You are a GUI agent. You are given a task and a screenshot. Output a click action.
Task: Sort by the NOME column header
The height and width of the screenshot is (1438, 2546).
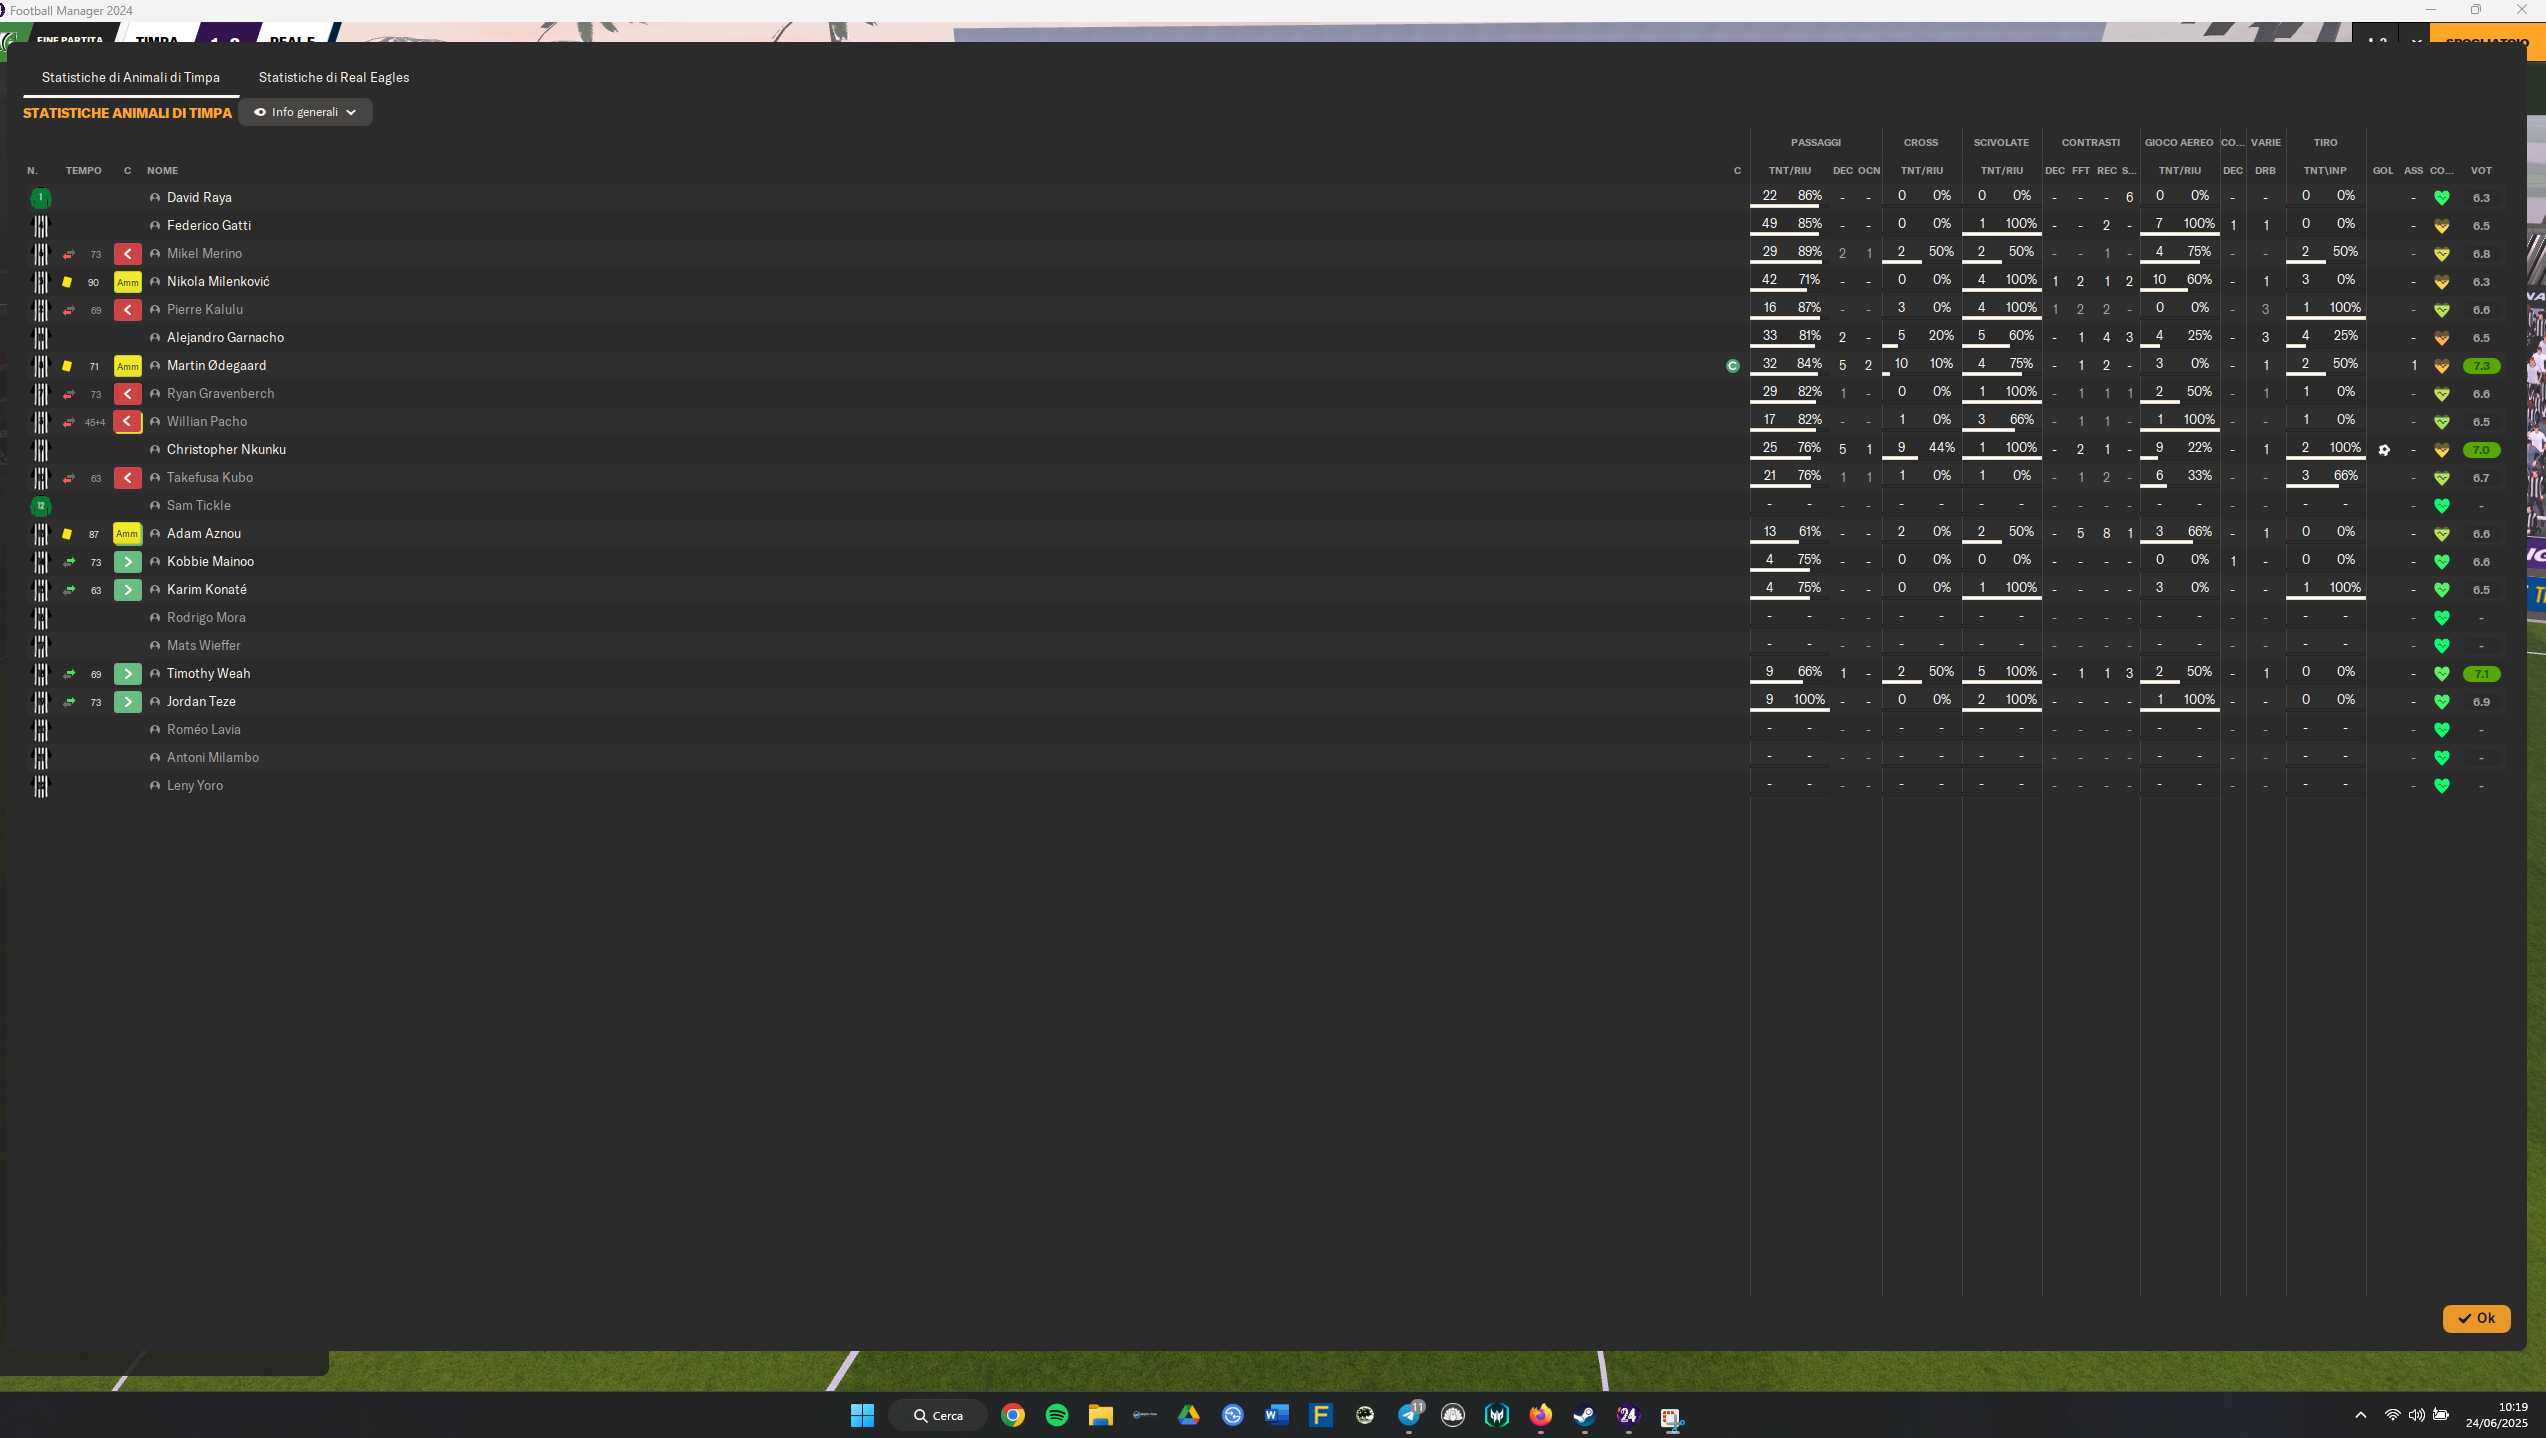tap(162, 171)
